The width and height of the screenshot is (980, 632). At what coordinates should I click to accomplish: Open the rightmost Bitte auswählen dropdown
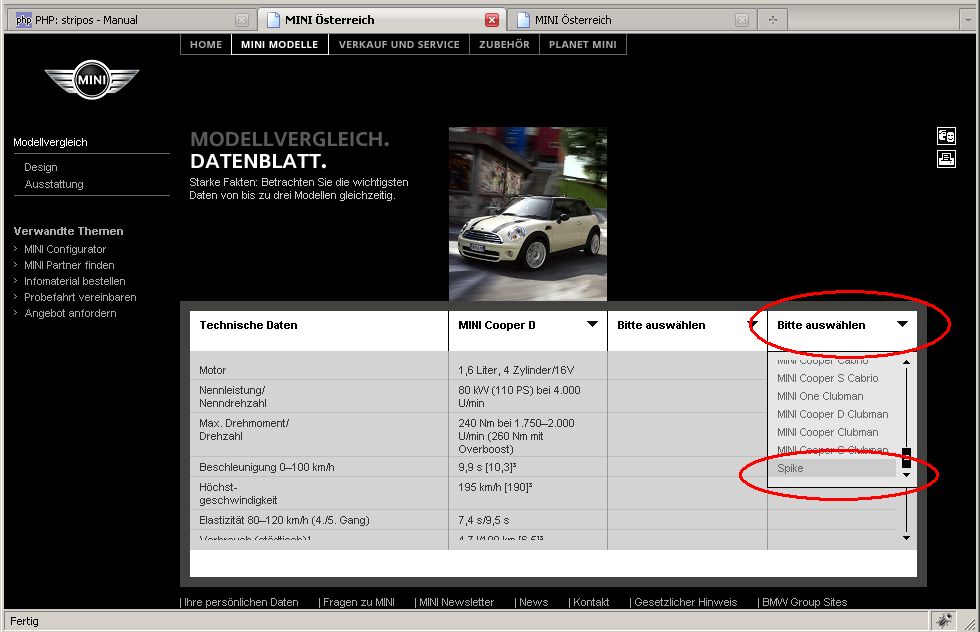902,324
